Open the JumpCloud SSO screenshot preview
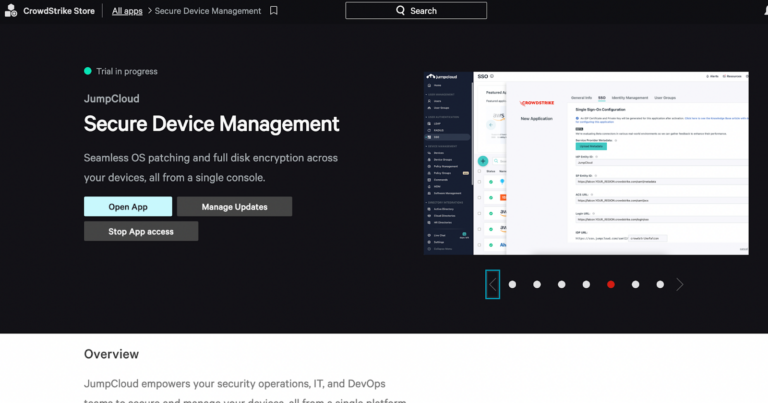 [x=586, y=163]
